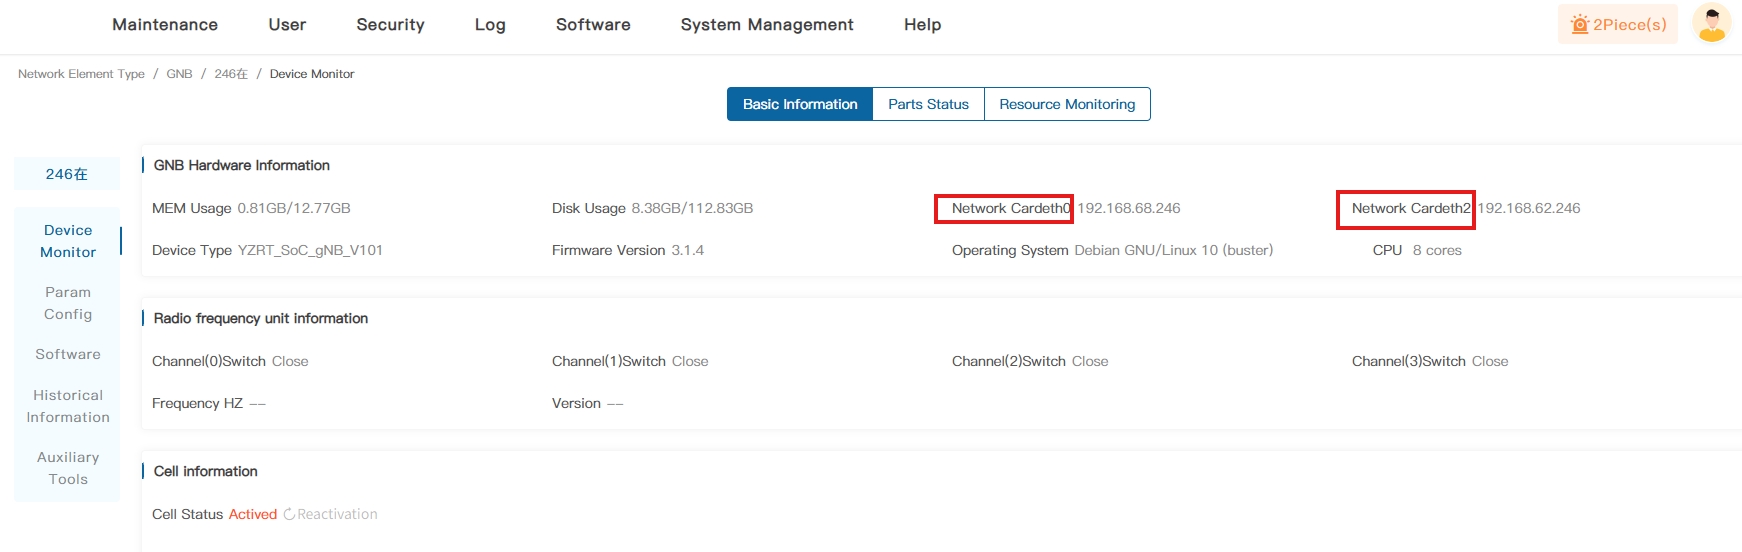Open Auxiliary Tools in sidebar

(68, 468)
